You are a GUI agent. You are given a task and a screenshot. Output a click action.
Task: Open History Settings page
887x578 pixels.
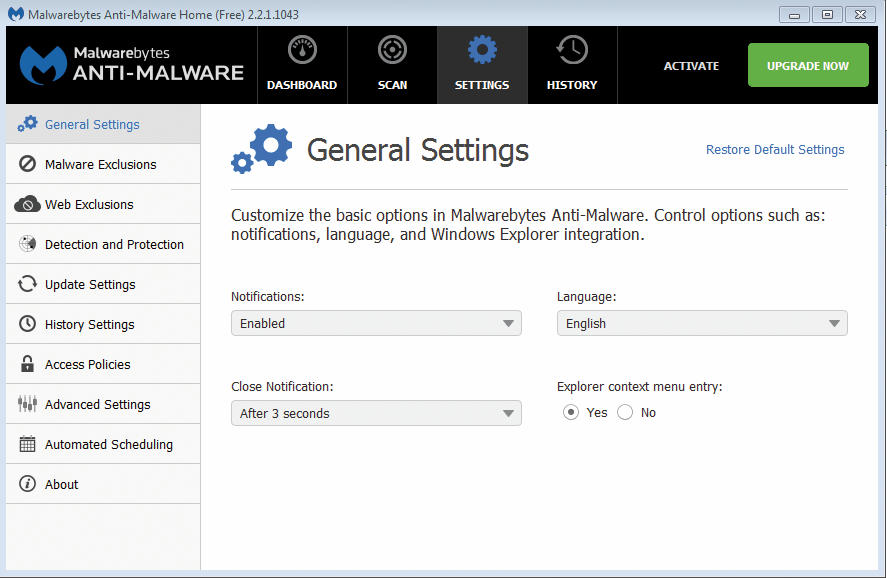[x=103, y=324]
